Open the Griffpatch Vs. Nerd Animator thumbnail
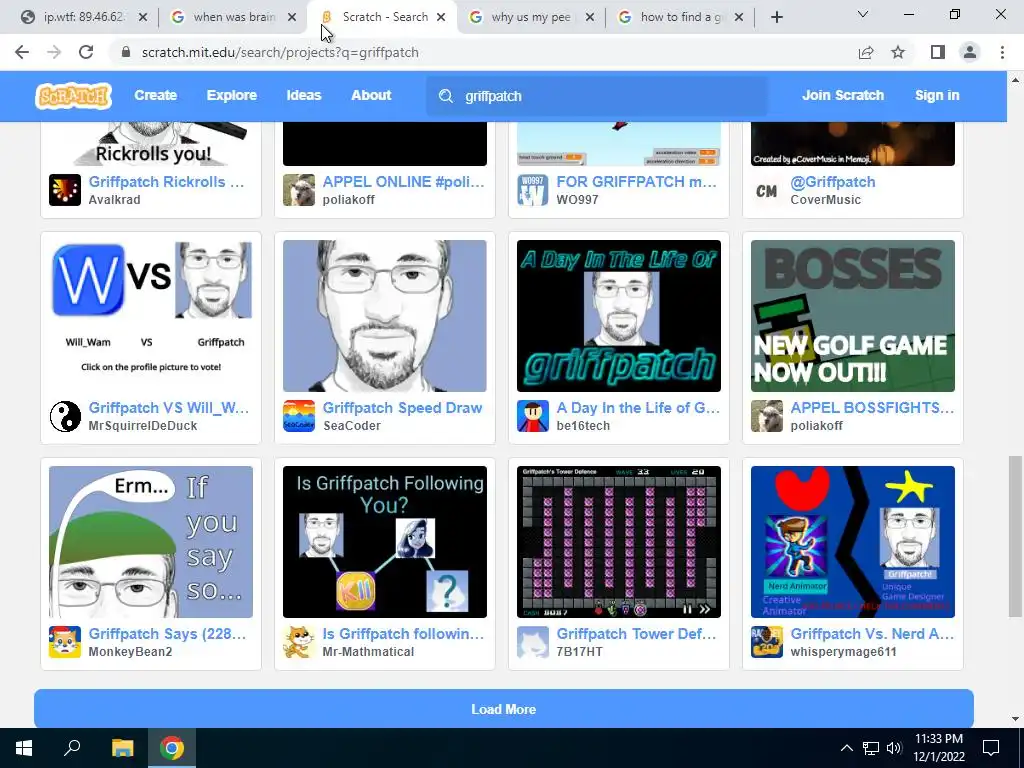1024x768 pixels. [x=852, y=542]
